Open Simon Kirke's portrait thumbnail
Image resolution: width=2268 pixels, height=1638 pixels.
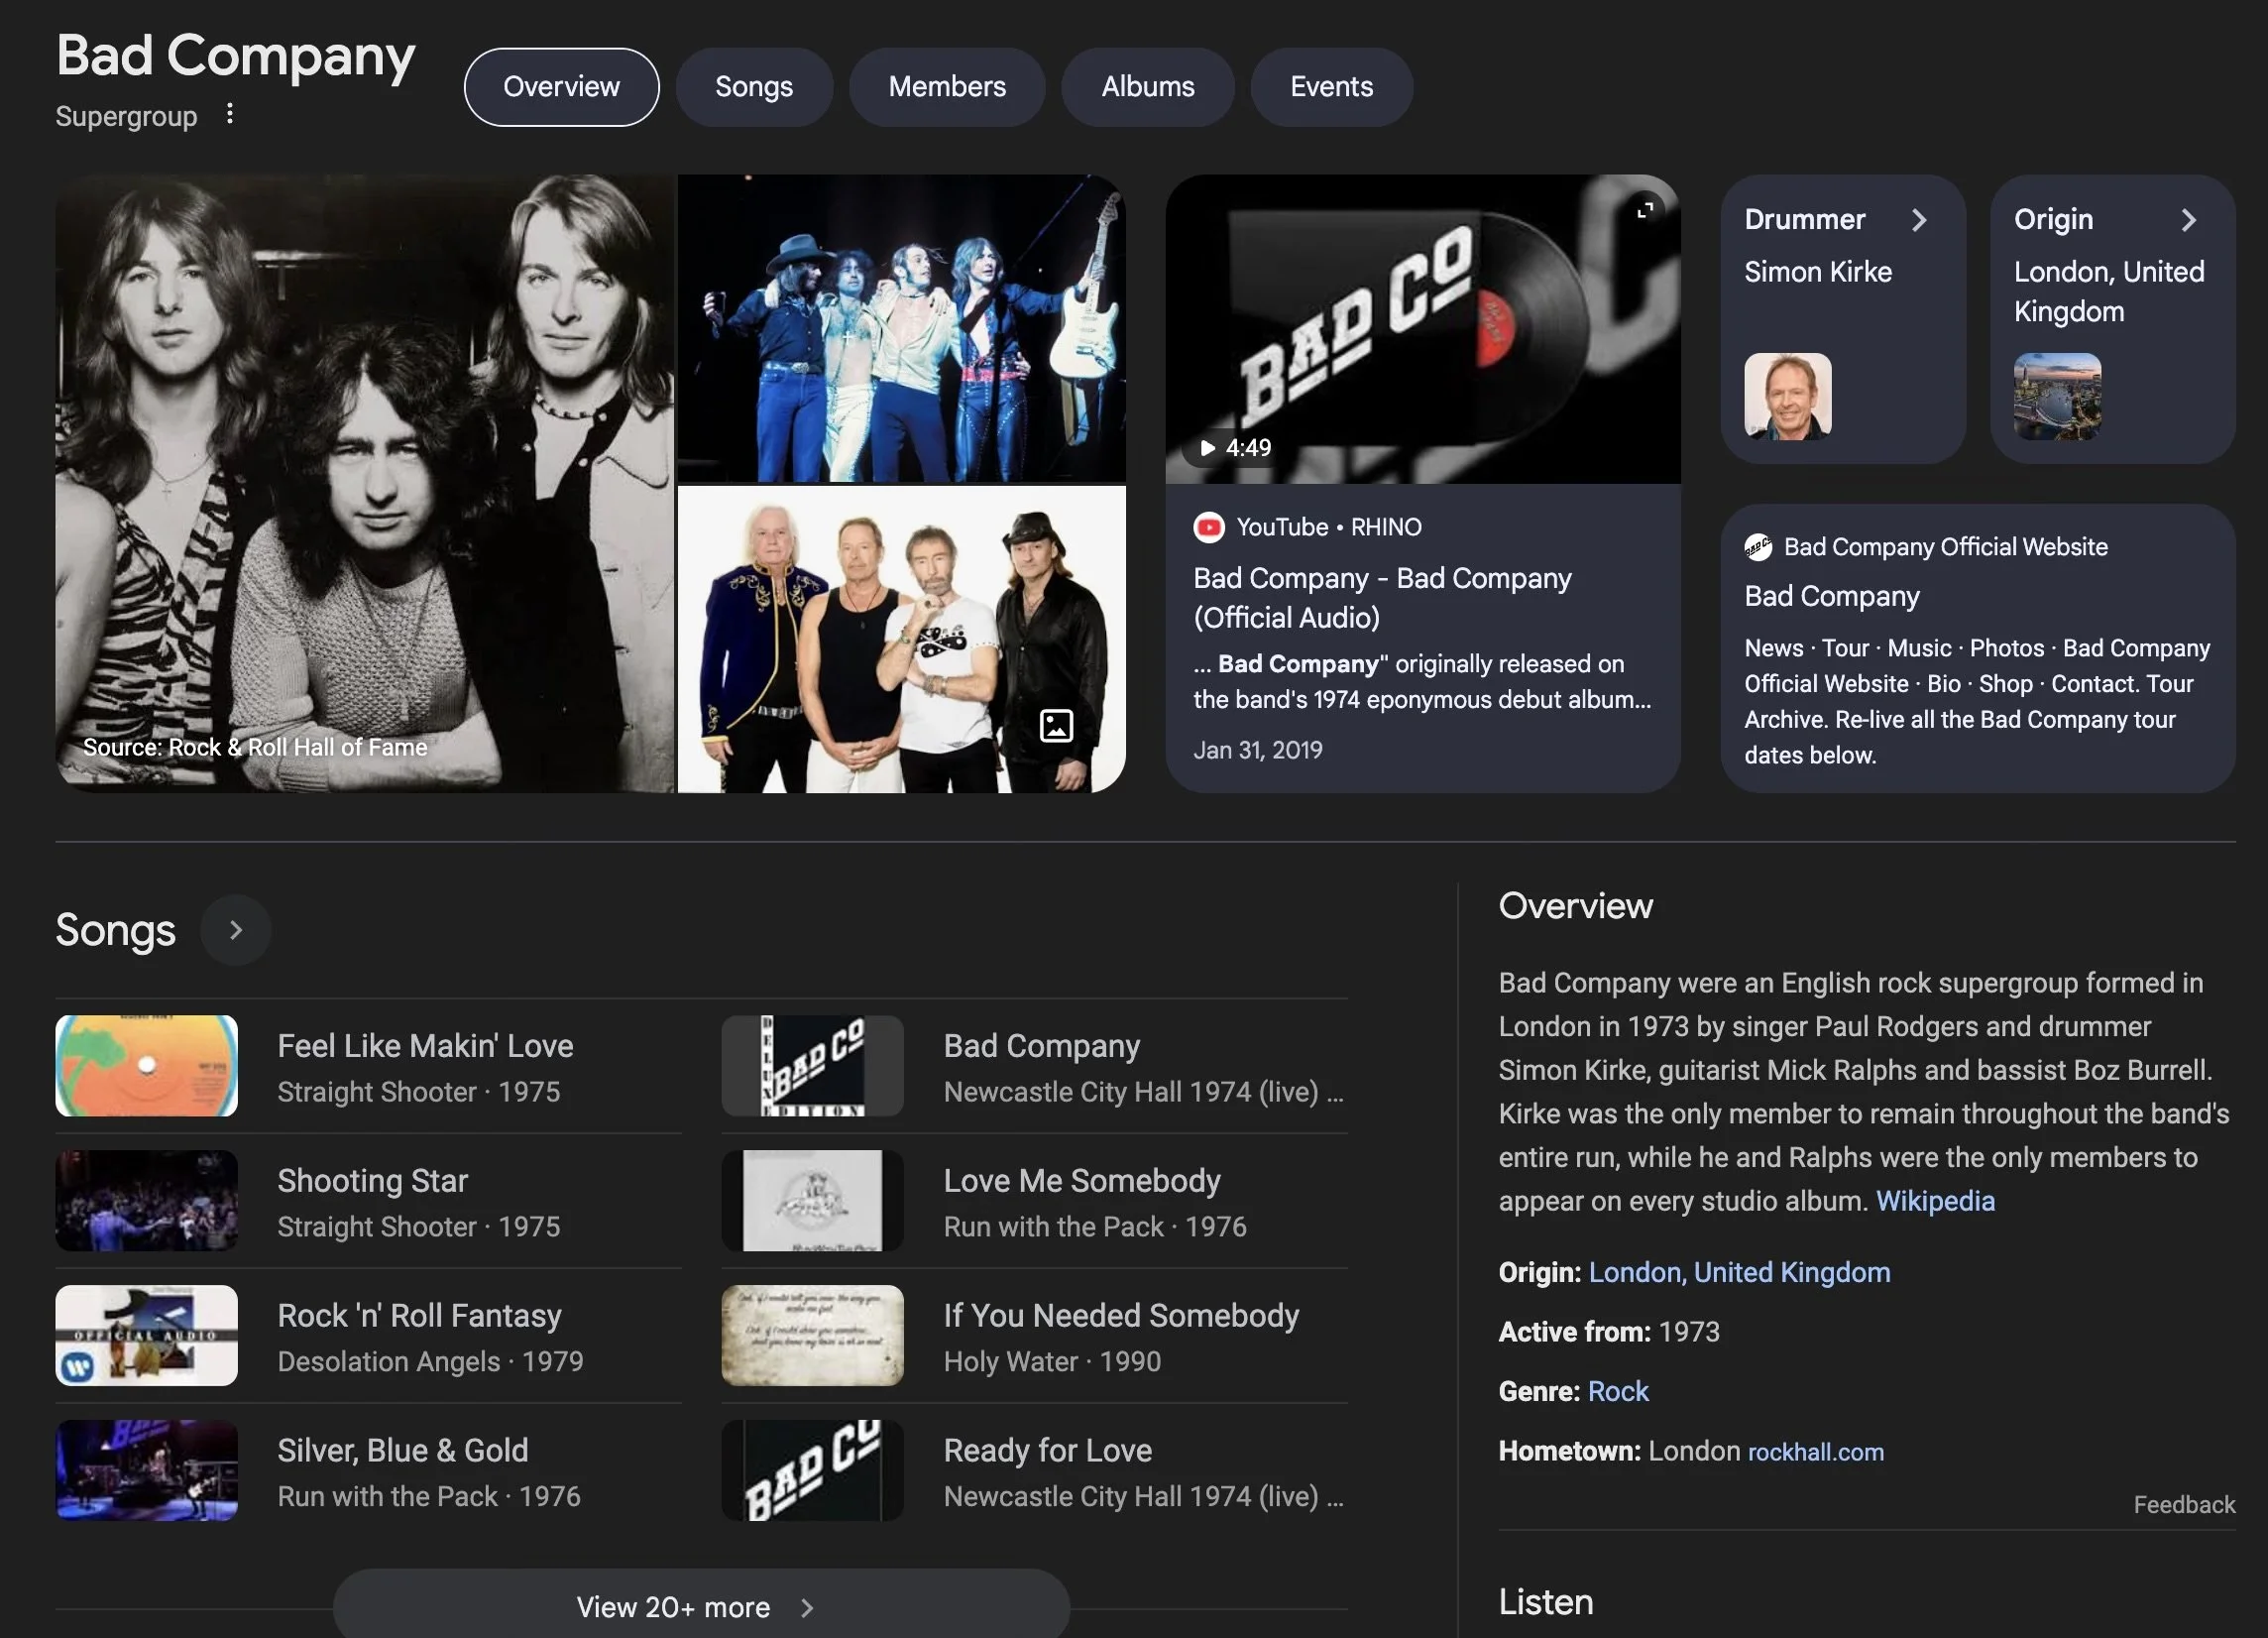pos(1787,396)
